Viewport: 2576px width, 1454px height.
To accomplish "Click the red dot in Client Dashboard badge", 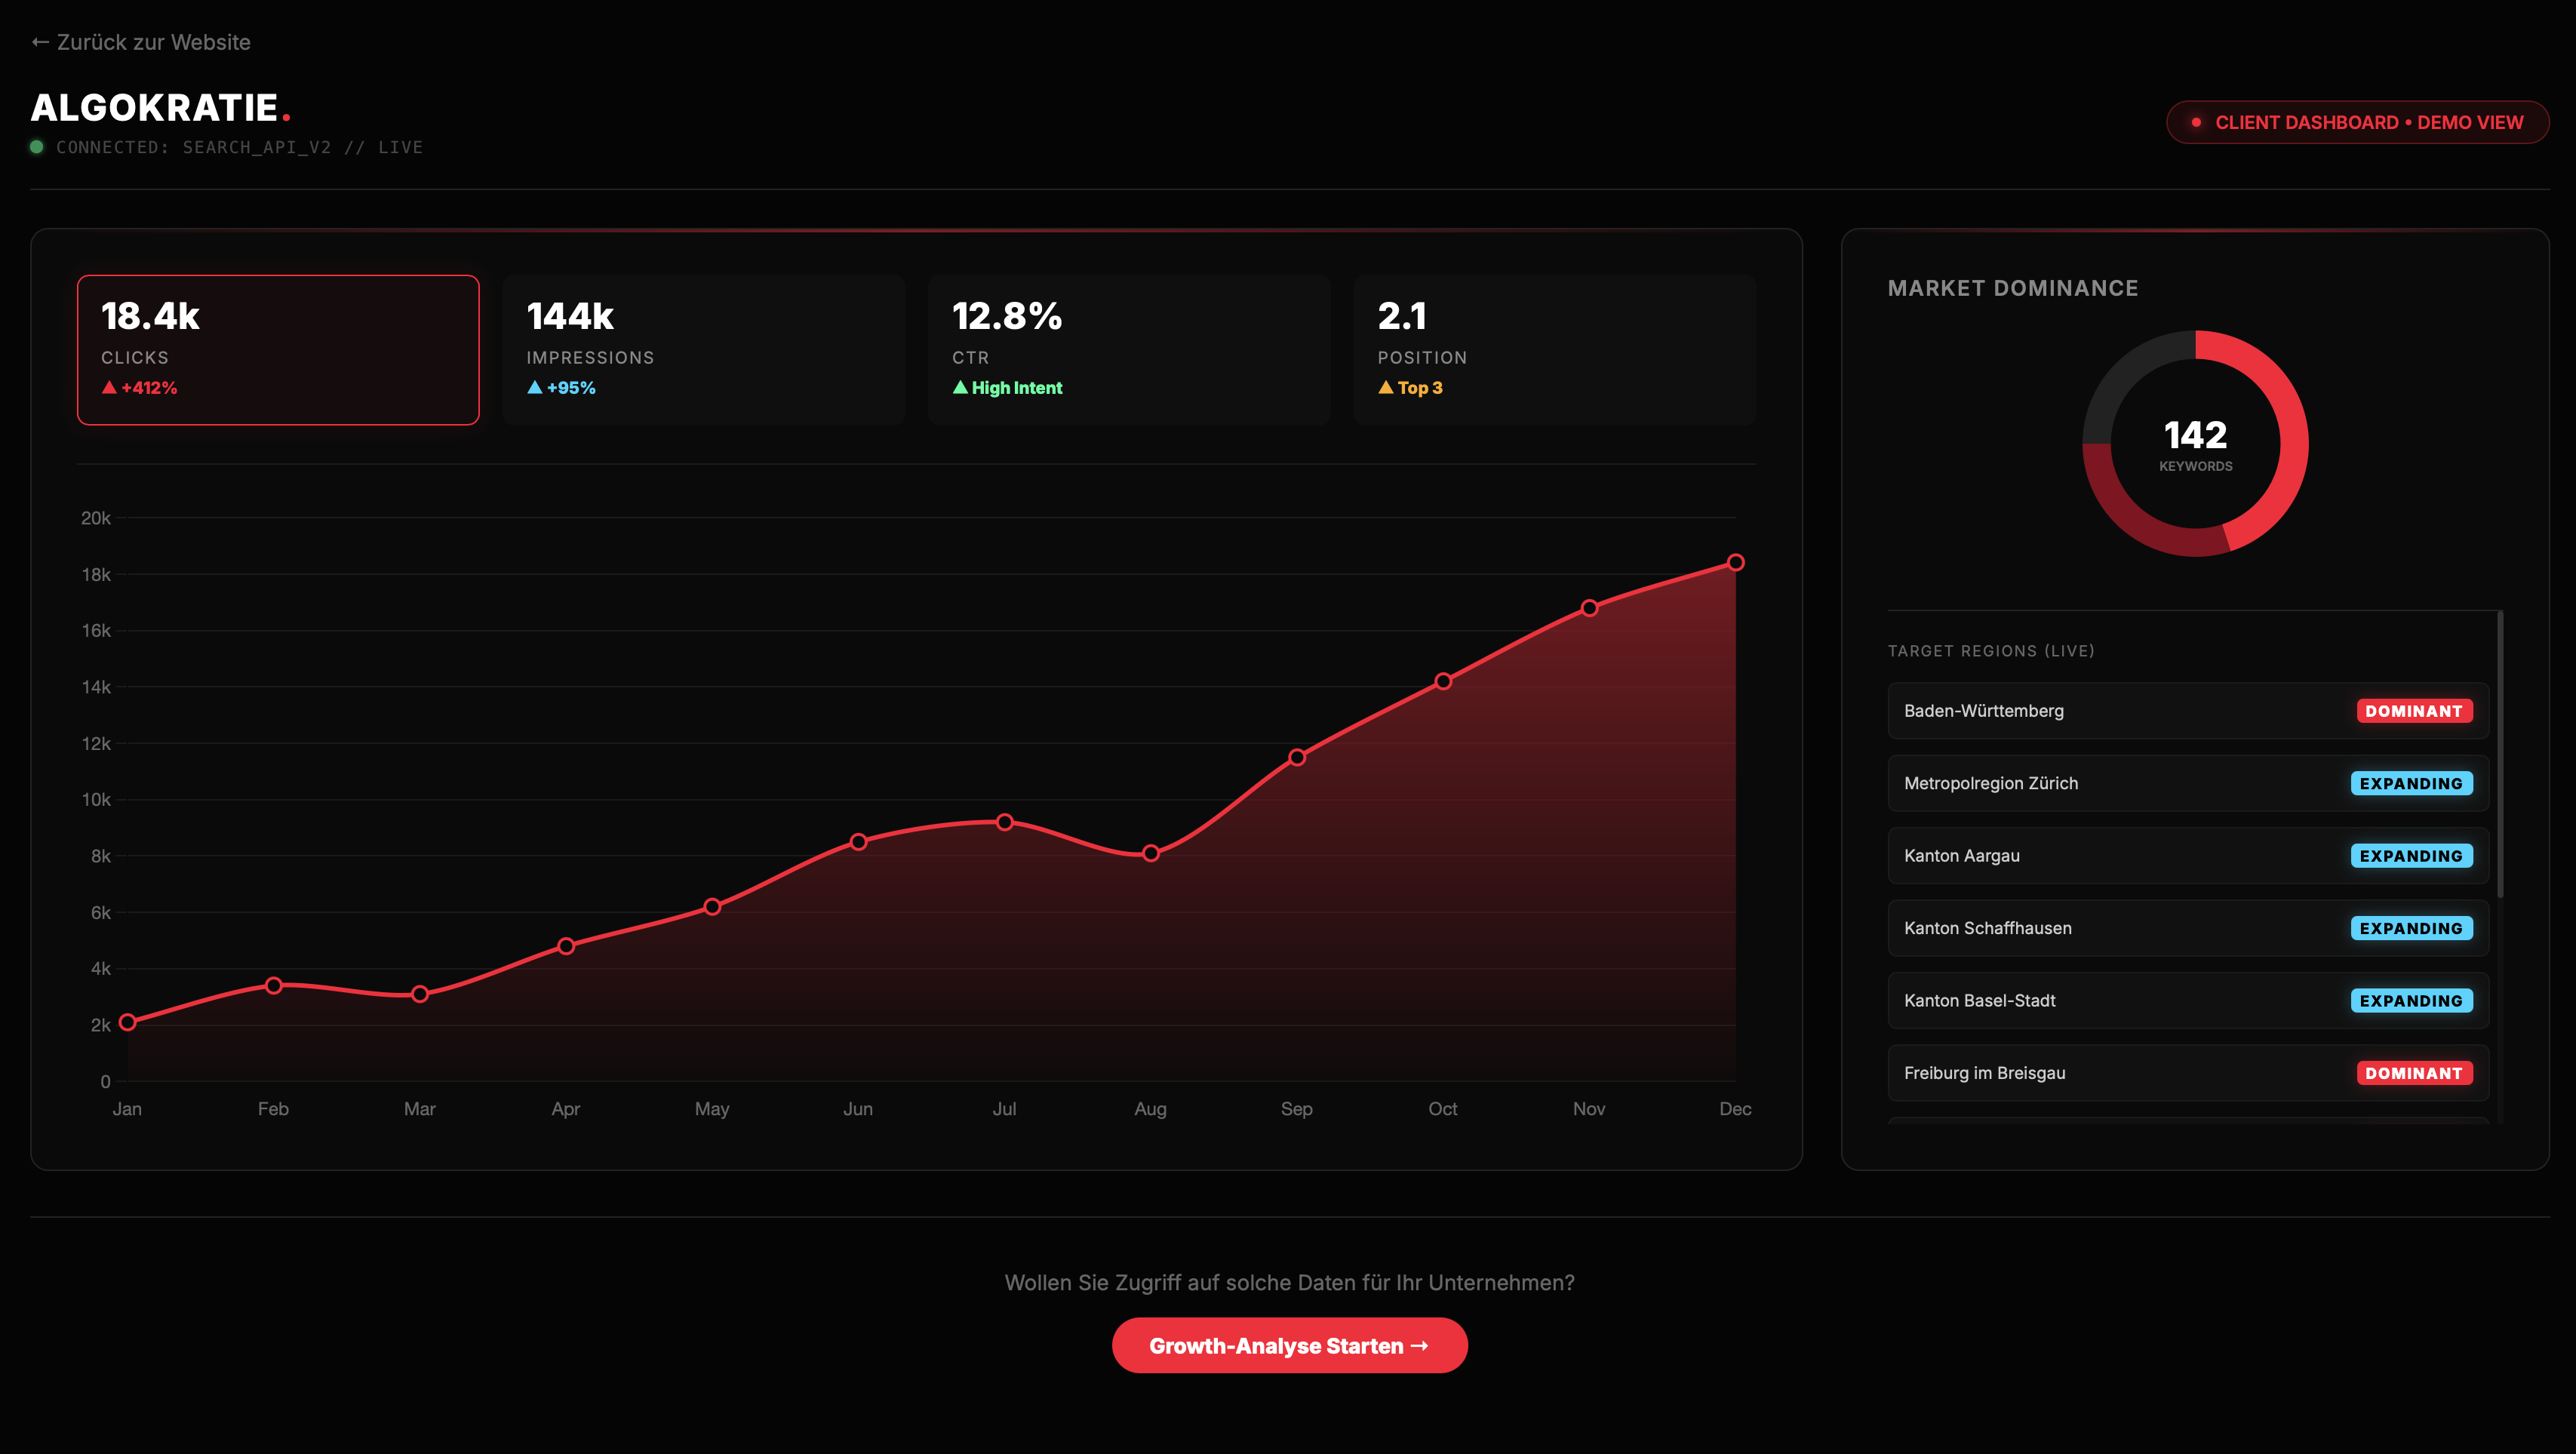I will tap(2196, 122).
